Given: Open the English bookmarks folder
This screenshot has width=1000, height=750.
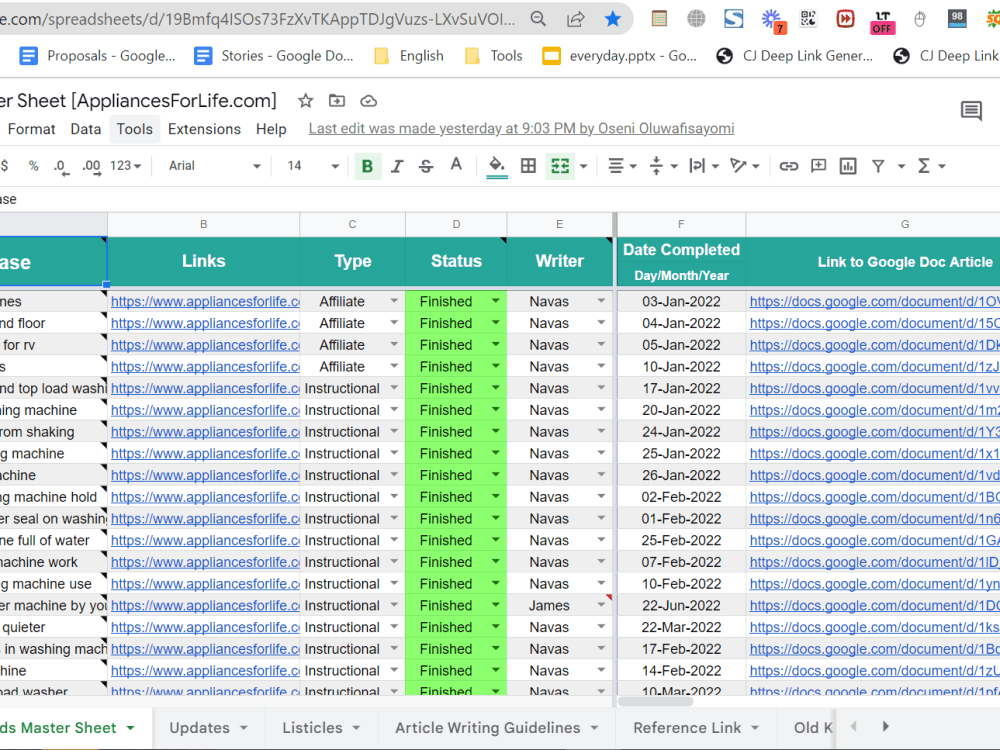Looking at the screenshot, I should click(x=409, y=56).
